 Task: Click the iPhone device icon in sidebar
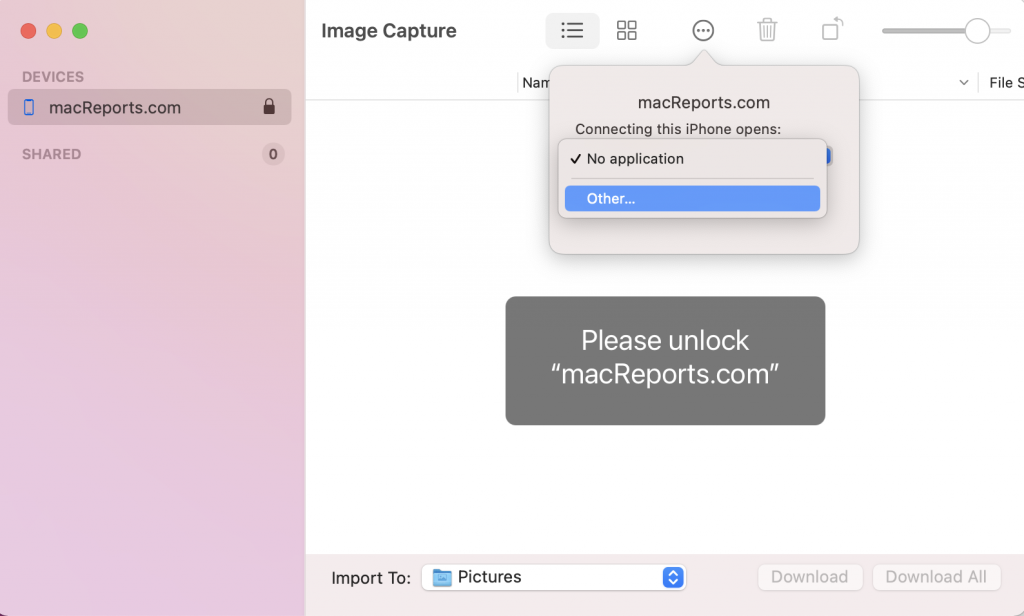(x=29, y=107)
